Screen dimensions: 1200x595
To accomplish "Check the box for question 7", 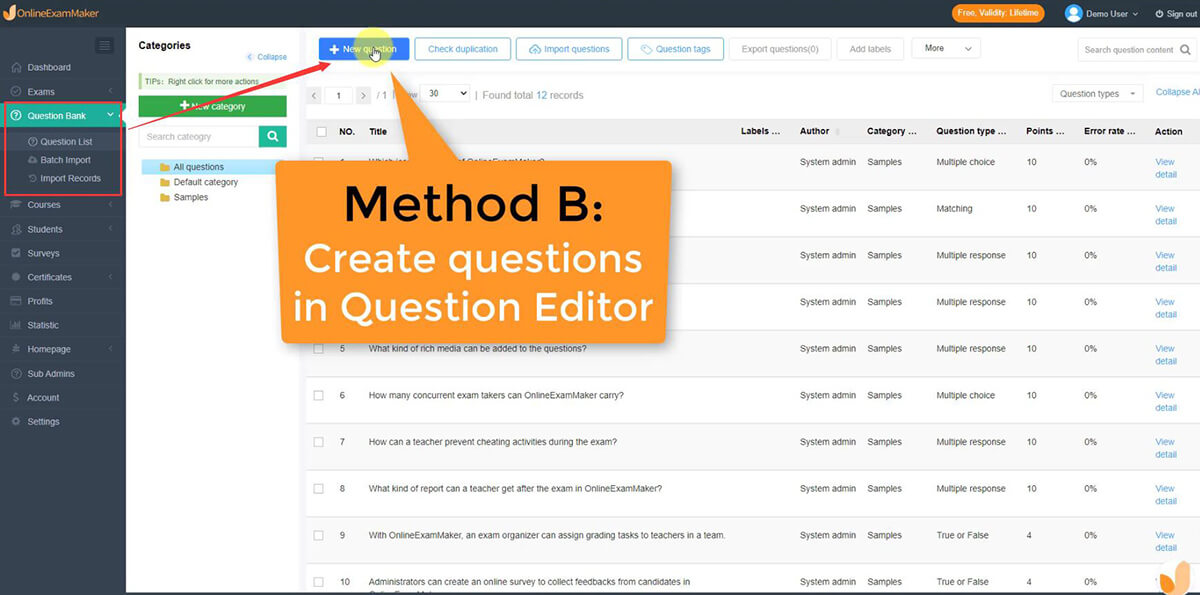I will (319, 442).
